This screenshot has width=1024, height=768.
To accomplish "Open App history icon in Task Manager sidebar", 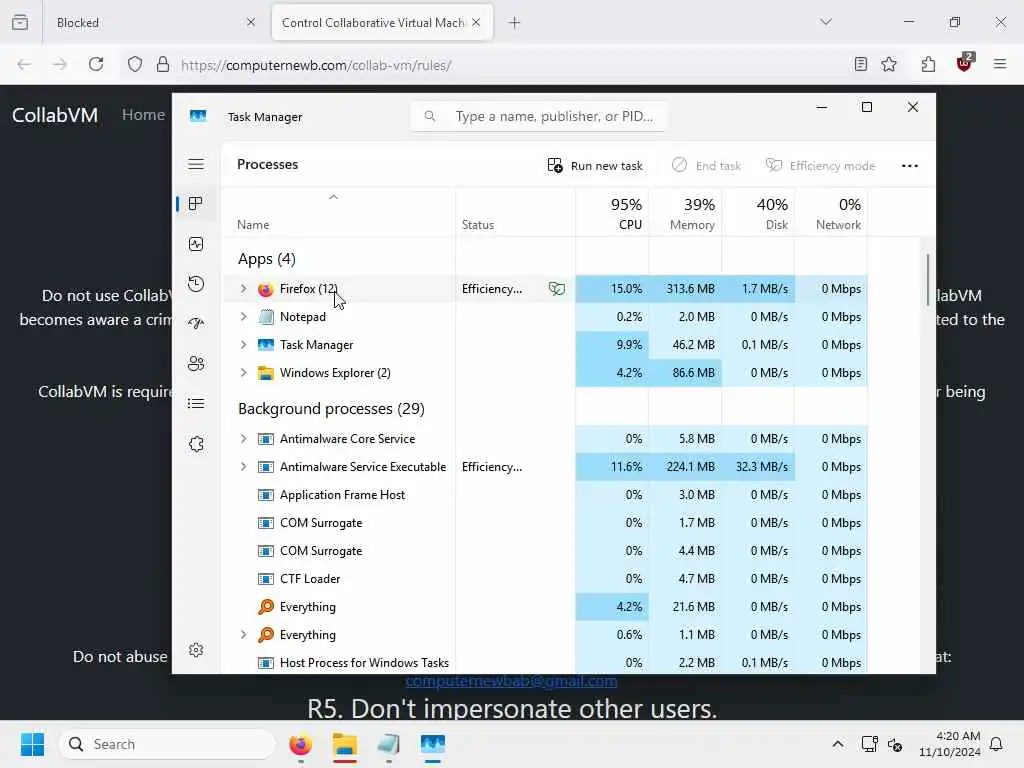I will [196, 284].
